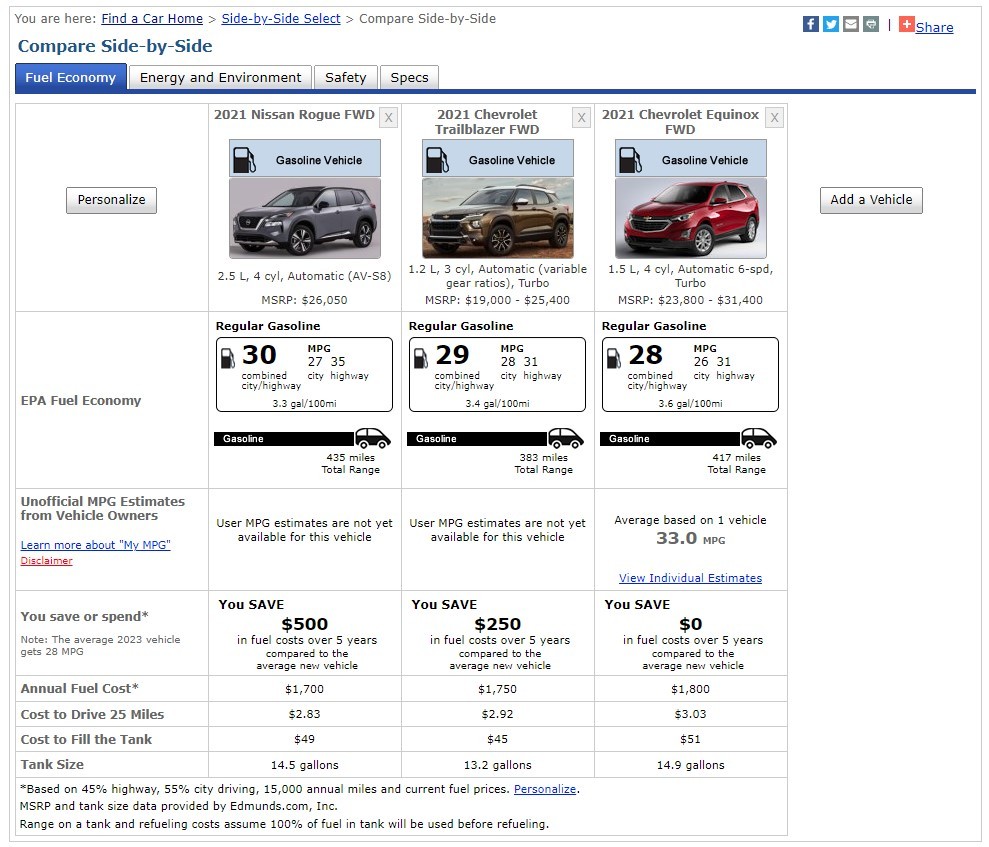Remove the Chevrolet Equinox from comparison

pyautogui.click(x=774, y=118)
